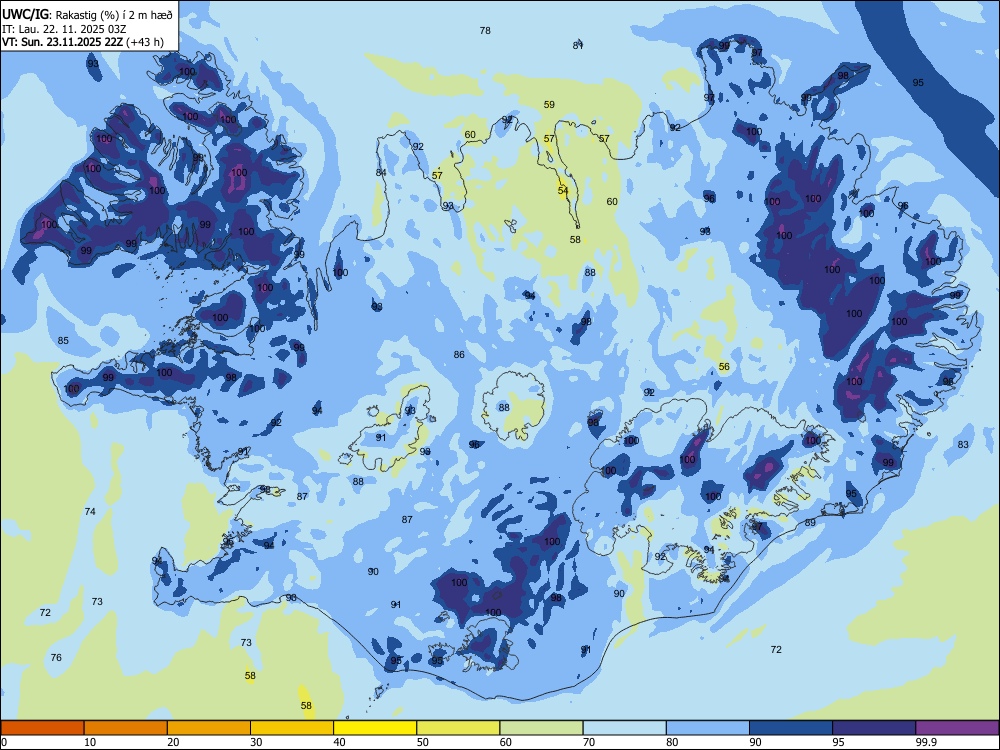The width and height of the screenshot is (1000, 750).
Task: Click the value "84" in the northwest
Action: 381,172
